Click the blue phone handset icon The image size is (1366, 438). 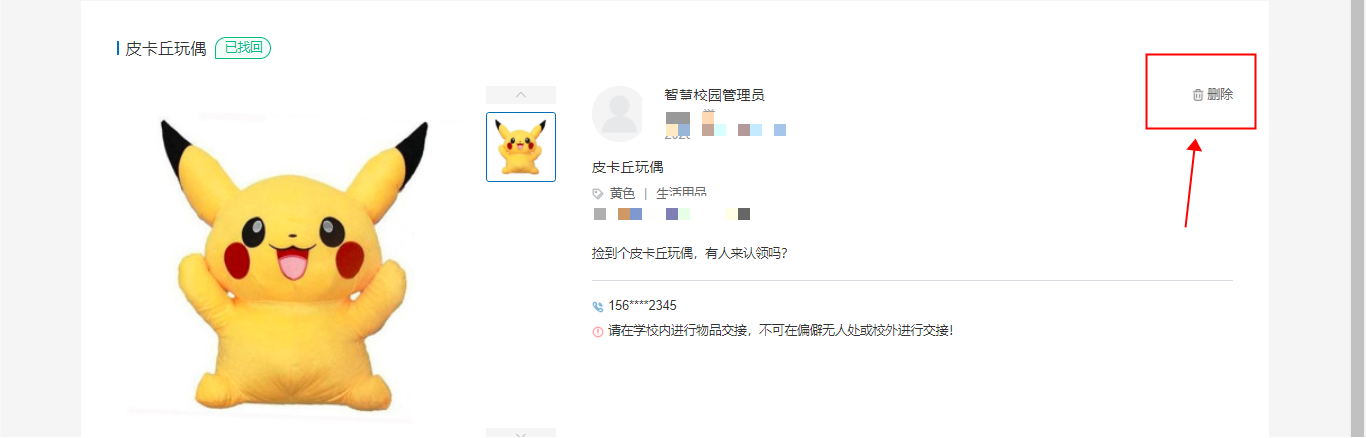(598, 307)
